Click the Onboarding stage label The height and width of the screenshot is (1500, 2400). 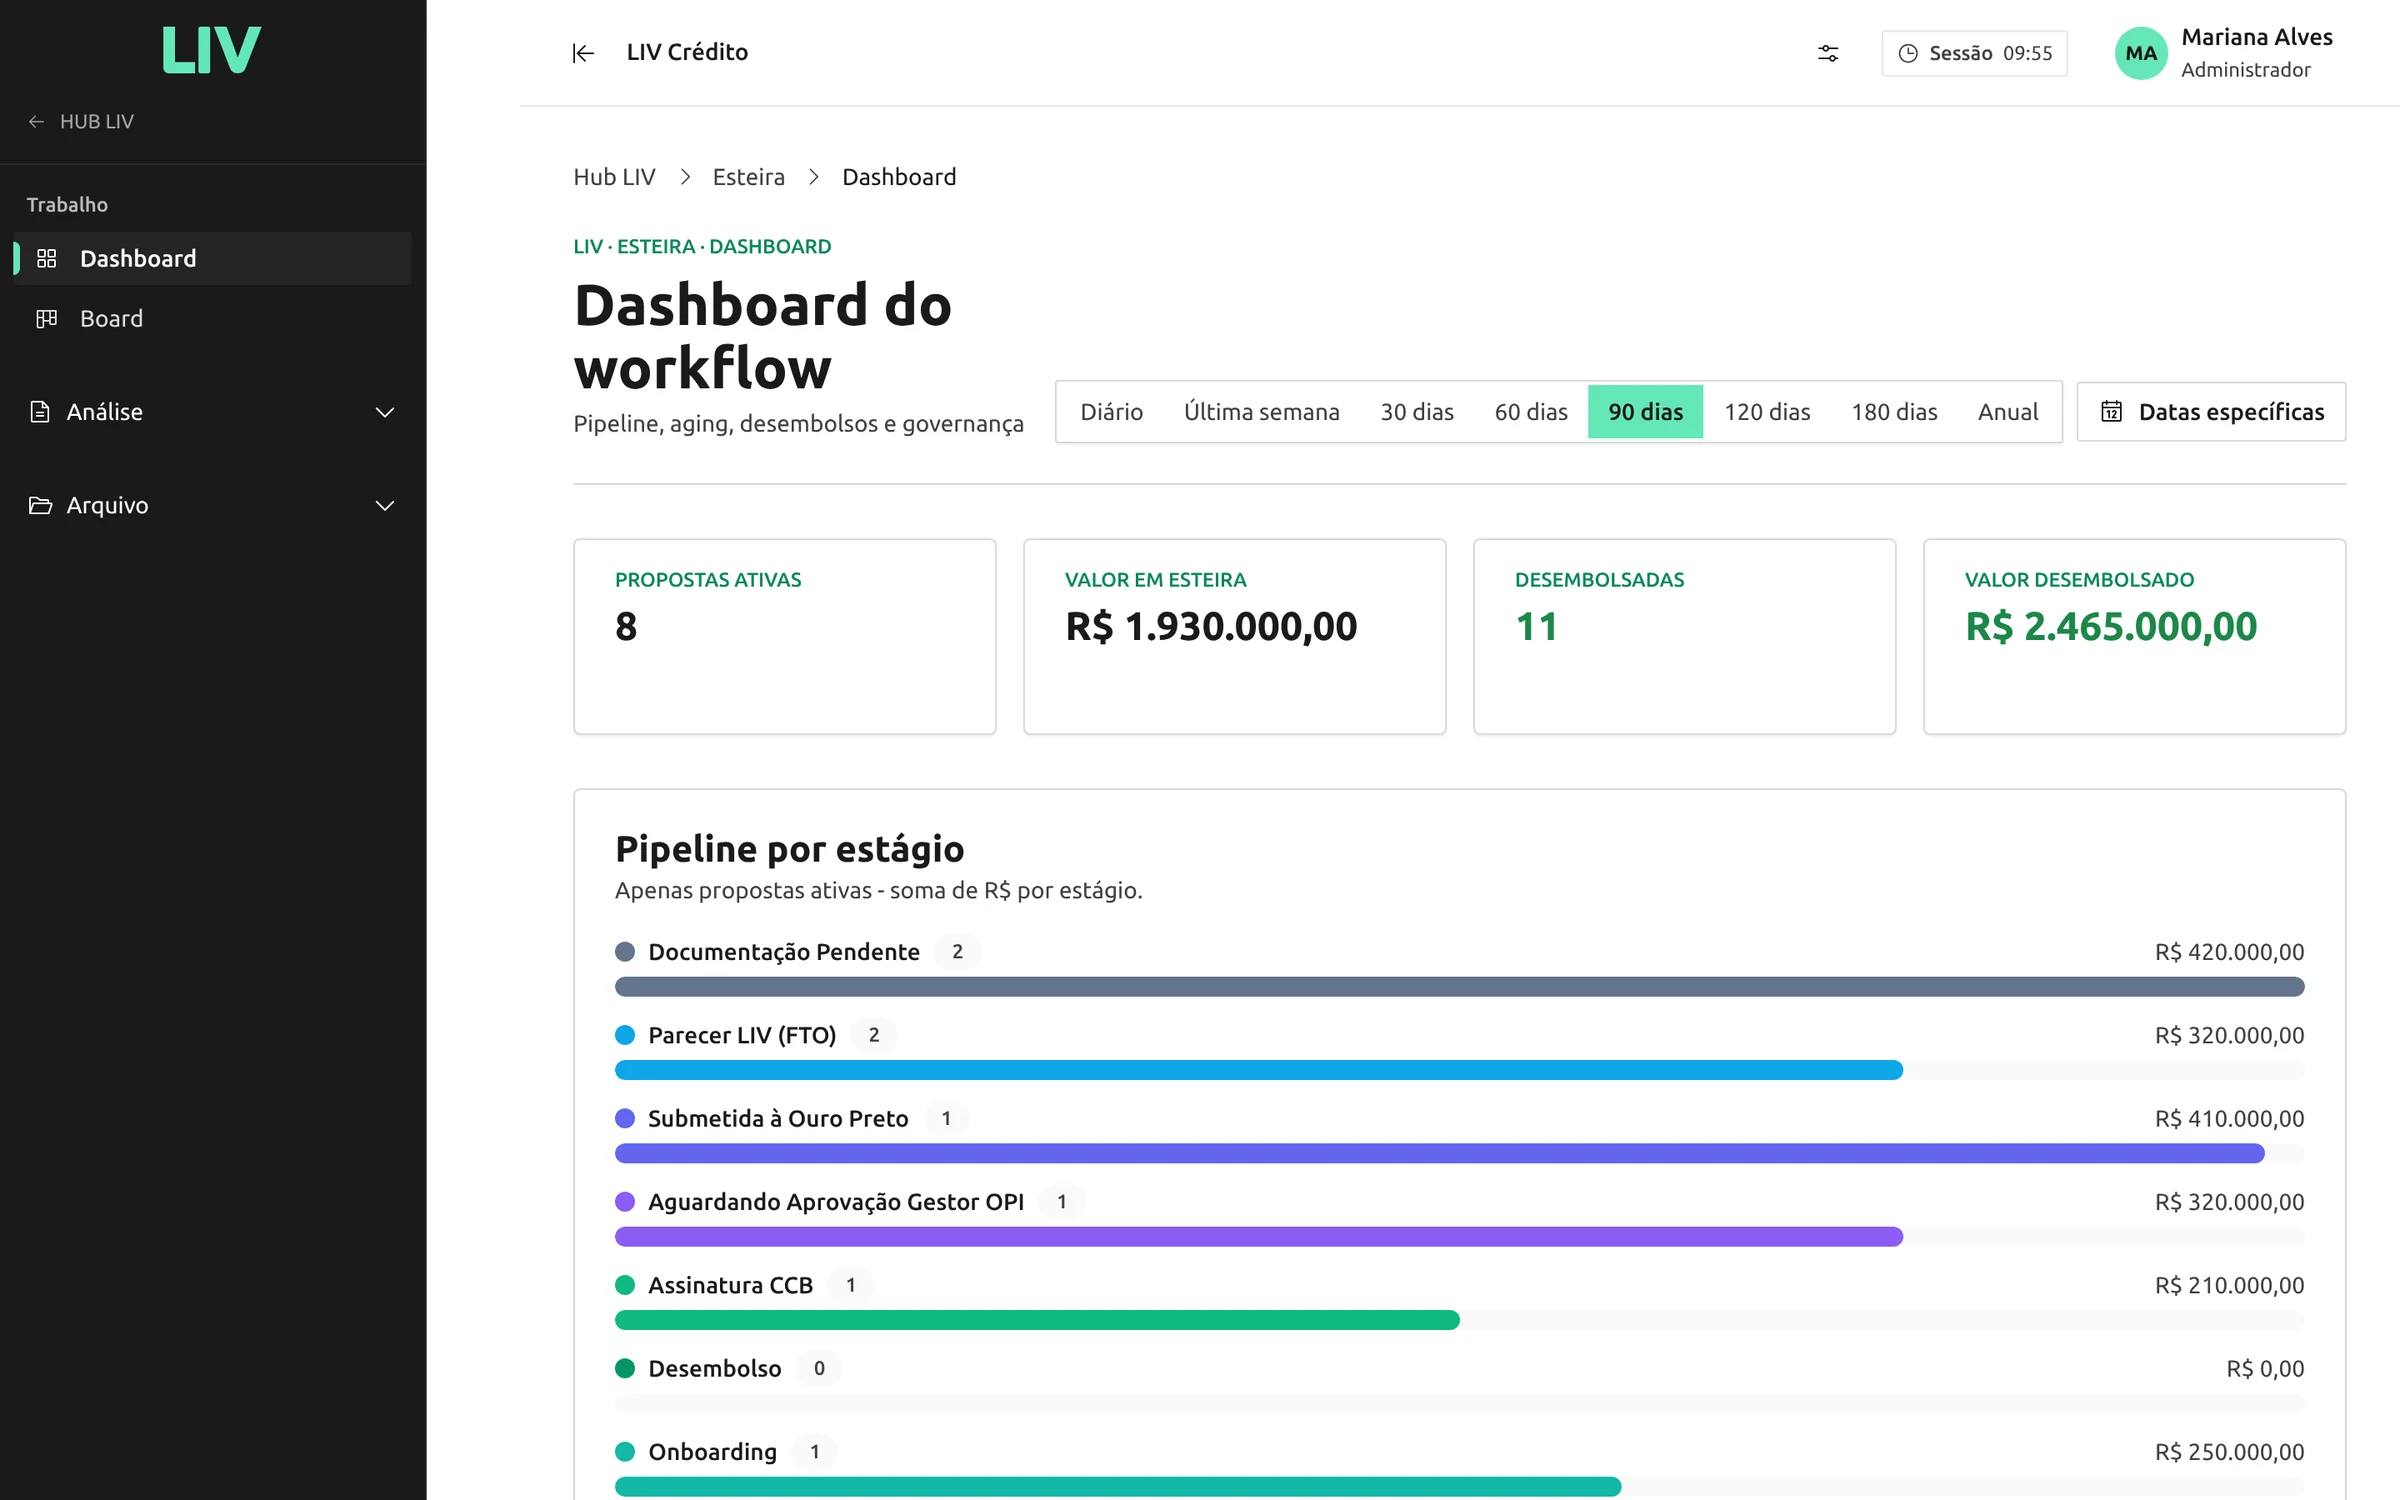coord(712,1451)
